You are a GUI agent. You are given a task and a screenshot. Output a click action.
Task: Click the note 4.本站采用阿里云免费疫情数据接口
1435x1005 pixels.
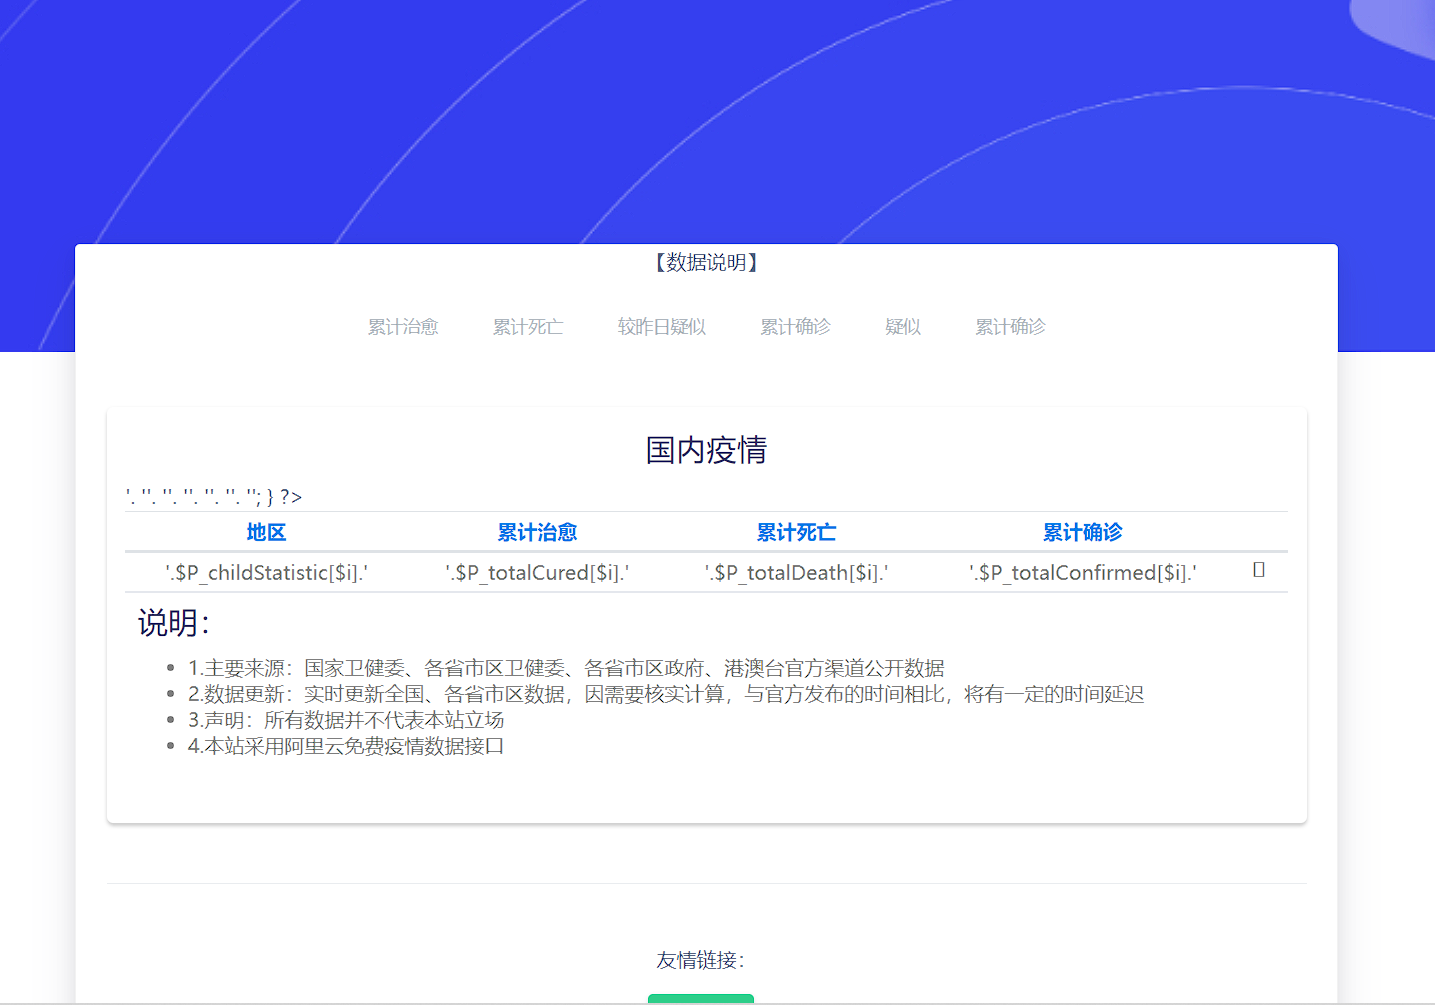(x=346, y=746)
